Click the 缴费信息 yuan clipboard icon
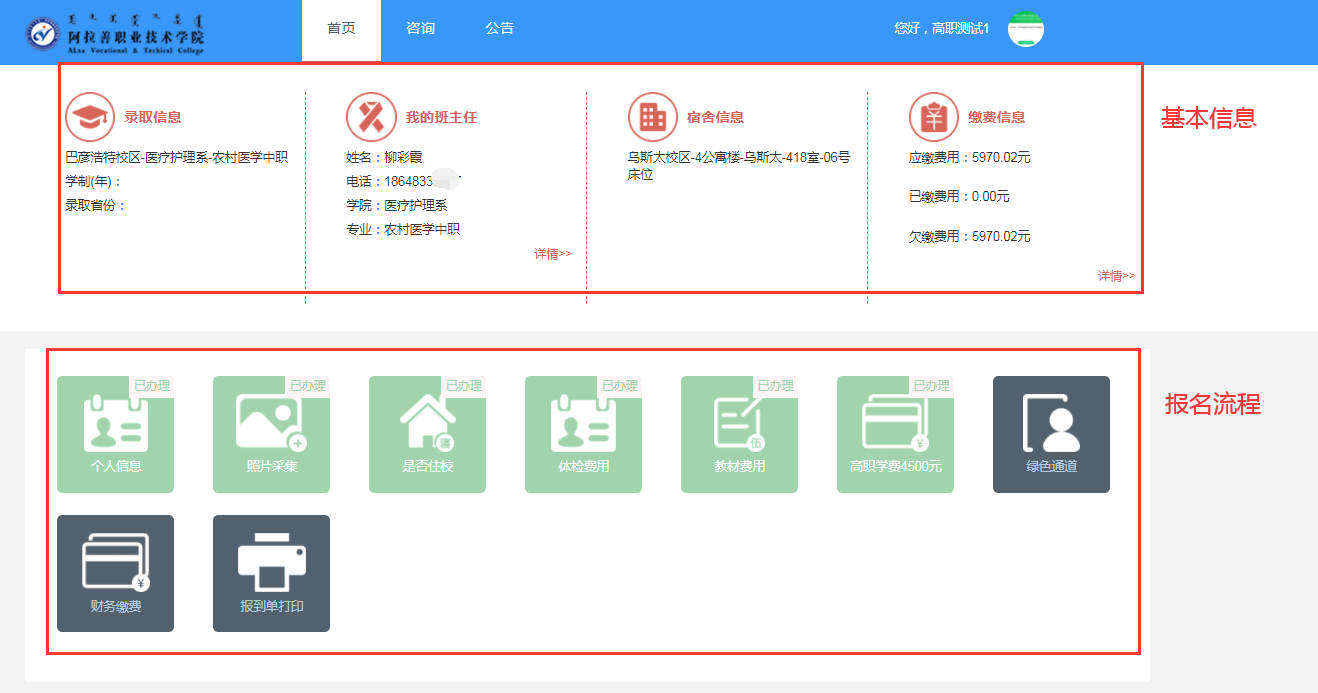The width and height of the screenshot is (1318, 693). [934, 117]
